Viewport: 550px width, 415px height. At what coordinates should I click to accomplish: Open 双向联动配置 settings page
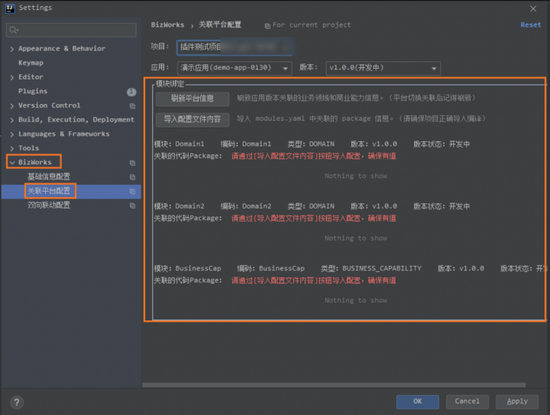pyautogui.click(x=49, y=205)
